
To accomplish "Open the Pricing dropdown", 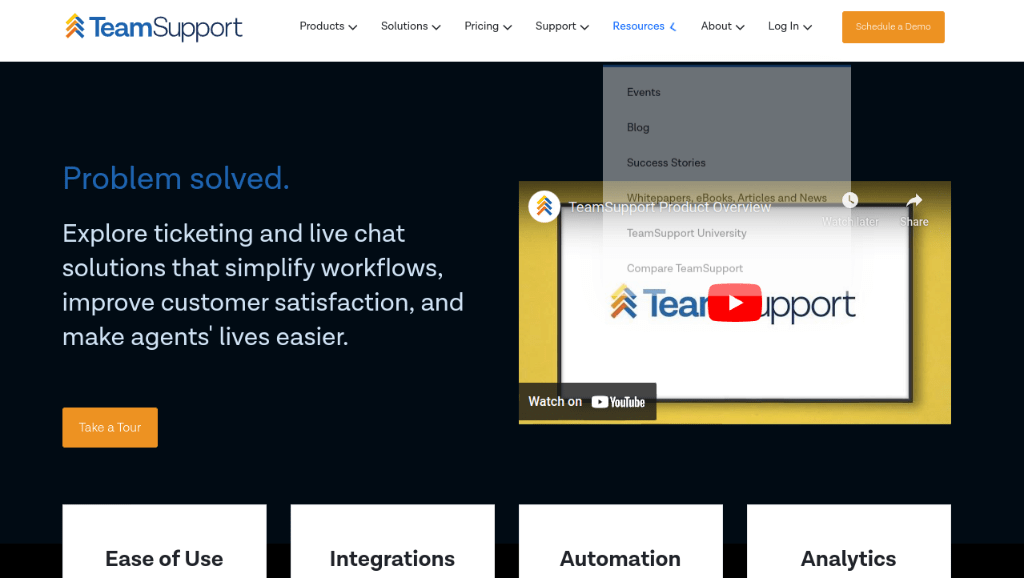I will [x=488, y=26].
